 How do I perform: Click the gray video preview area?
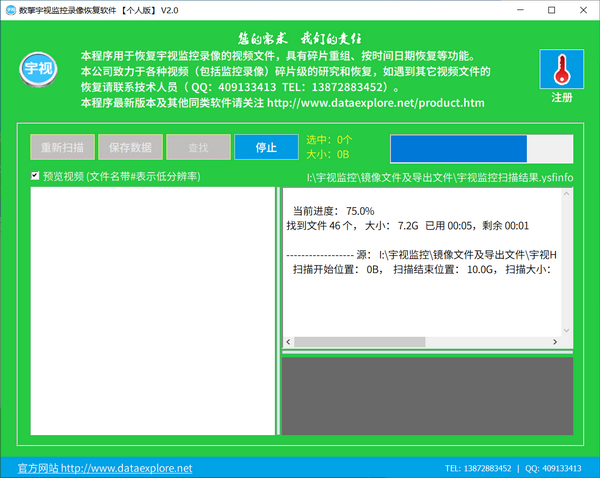coord(427,395)
